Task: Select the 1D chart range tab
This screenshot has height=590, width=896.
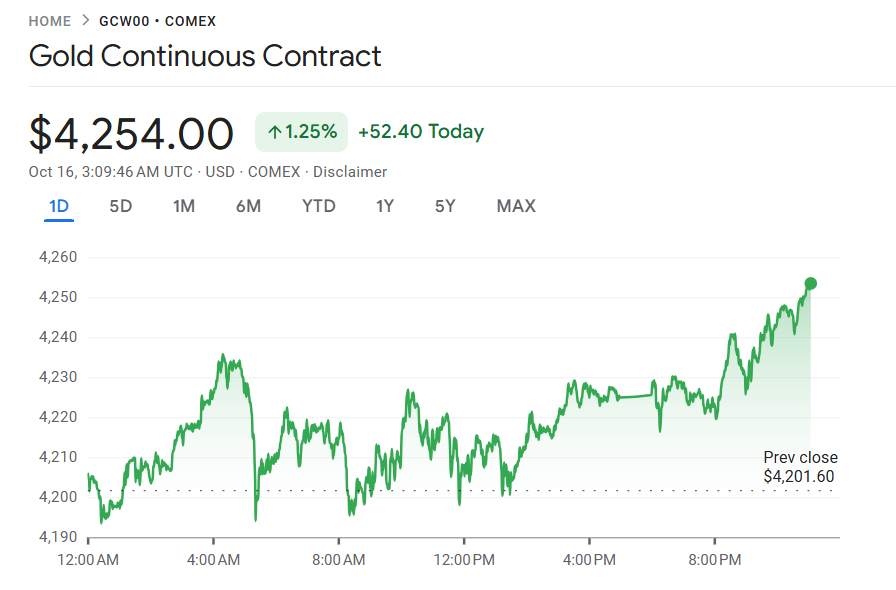Action: click(x=59, y=207)
